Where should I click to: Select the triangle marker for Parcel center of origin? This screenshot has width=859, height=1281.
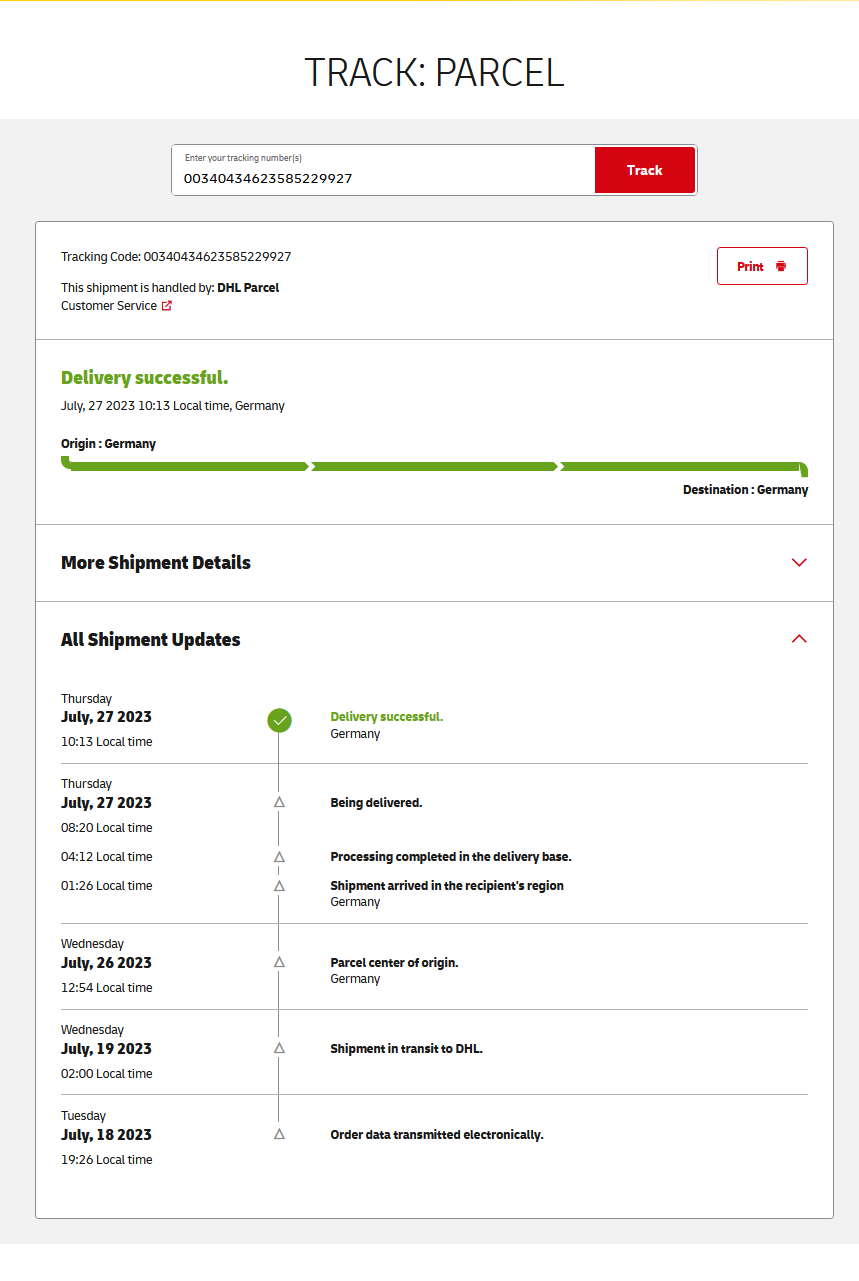[279, 962]
